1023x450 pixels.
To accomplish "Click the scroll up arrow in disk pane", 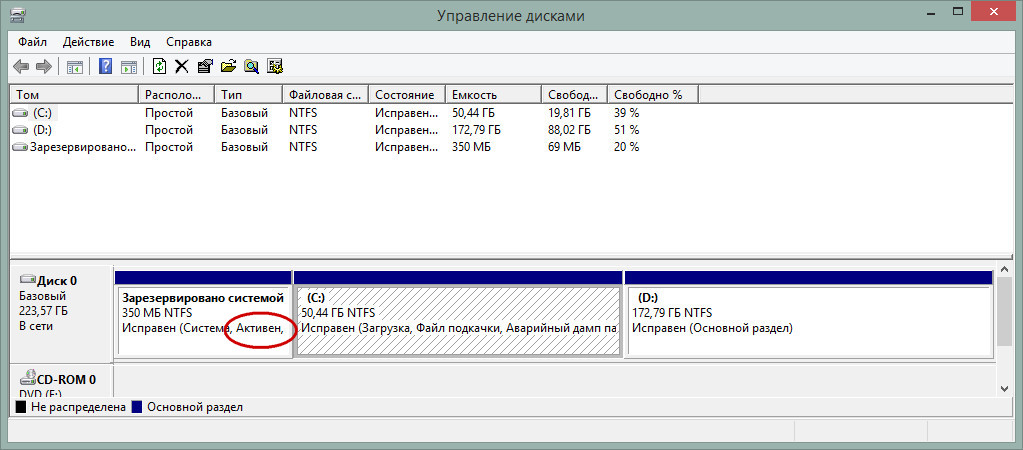I will point(1004,269).
